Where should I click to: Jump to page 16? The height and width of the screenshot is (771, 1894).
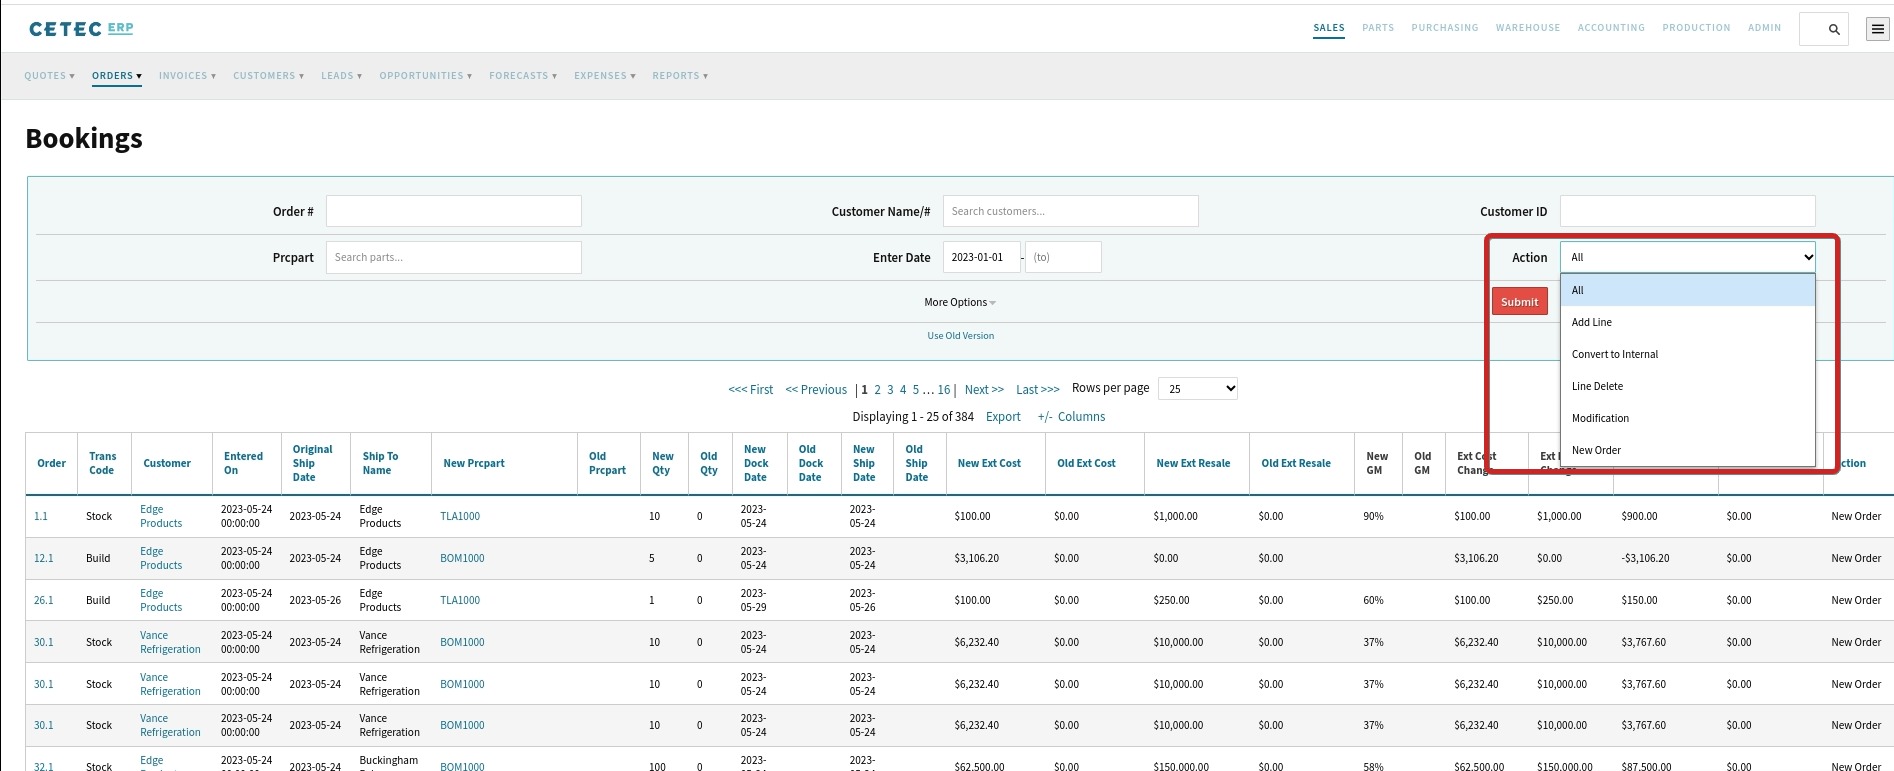(x=944, y=390)
